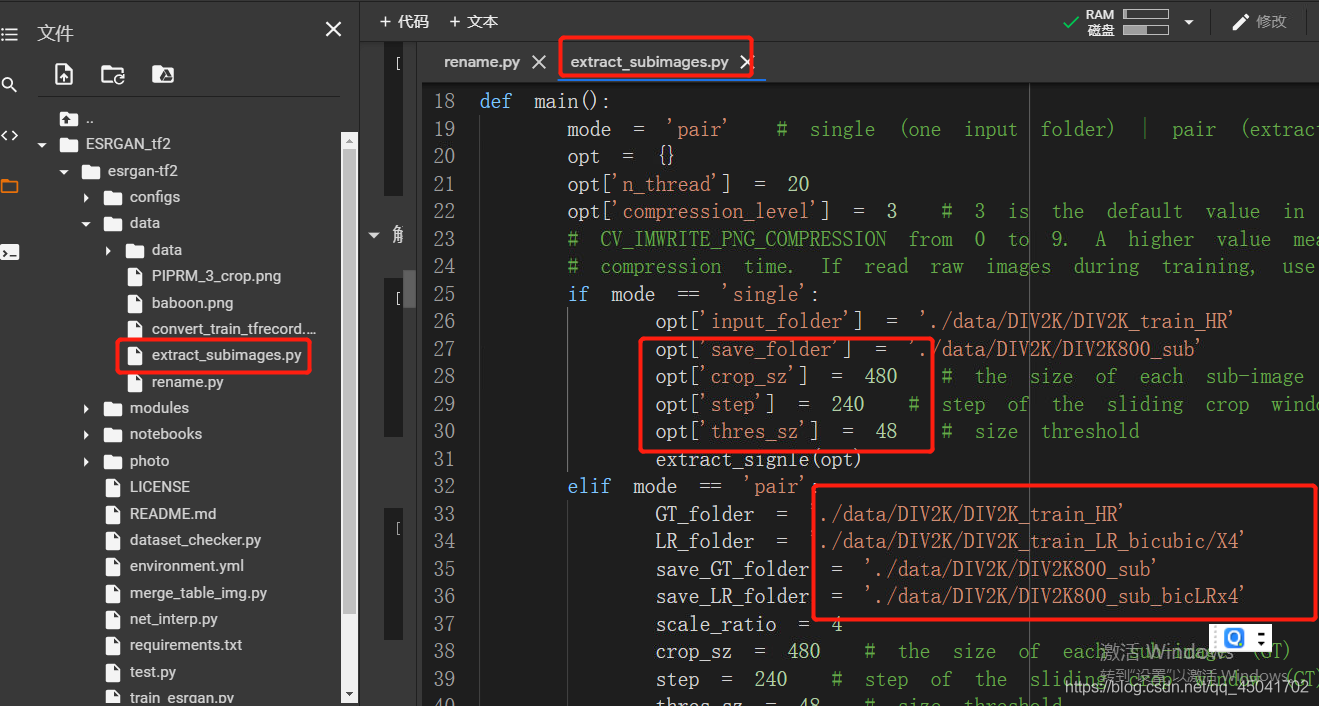
Task: Open the code snippets icon in left sidebar
Action: point(9,136)
